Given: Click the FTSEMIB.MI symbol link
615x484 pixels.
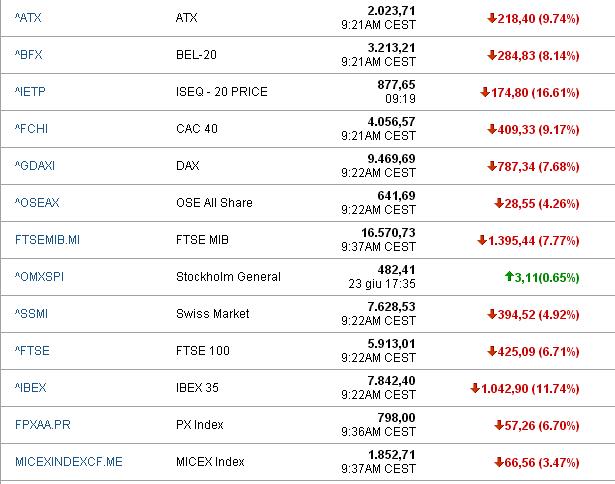Looking at the screenshot, I should pos(47,240).
